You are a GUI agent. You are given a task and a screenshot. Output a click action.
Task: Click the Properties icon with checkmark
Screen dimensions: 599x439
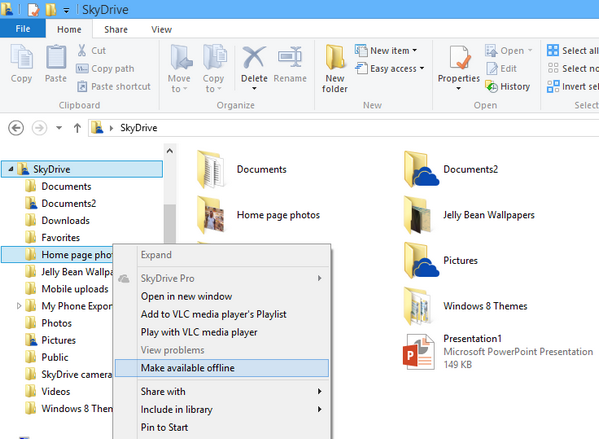(x=459, y=58)
